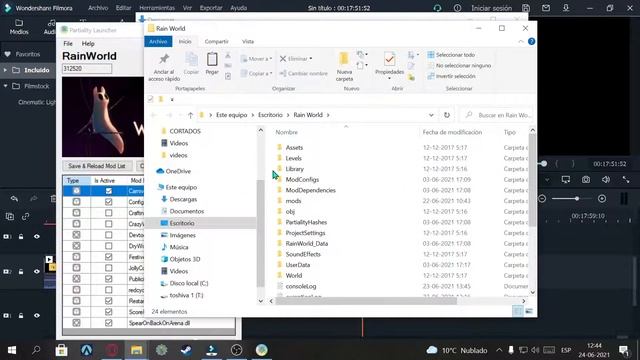Open the Archivo tab in Explorer
The image size is (640, 360).
pos(158,42)
